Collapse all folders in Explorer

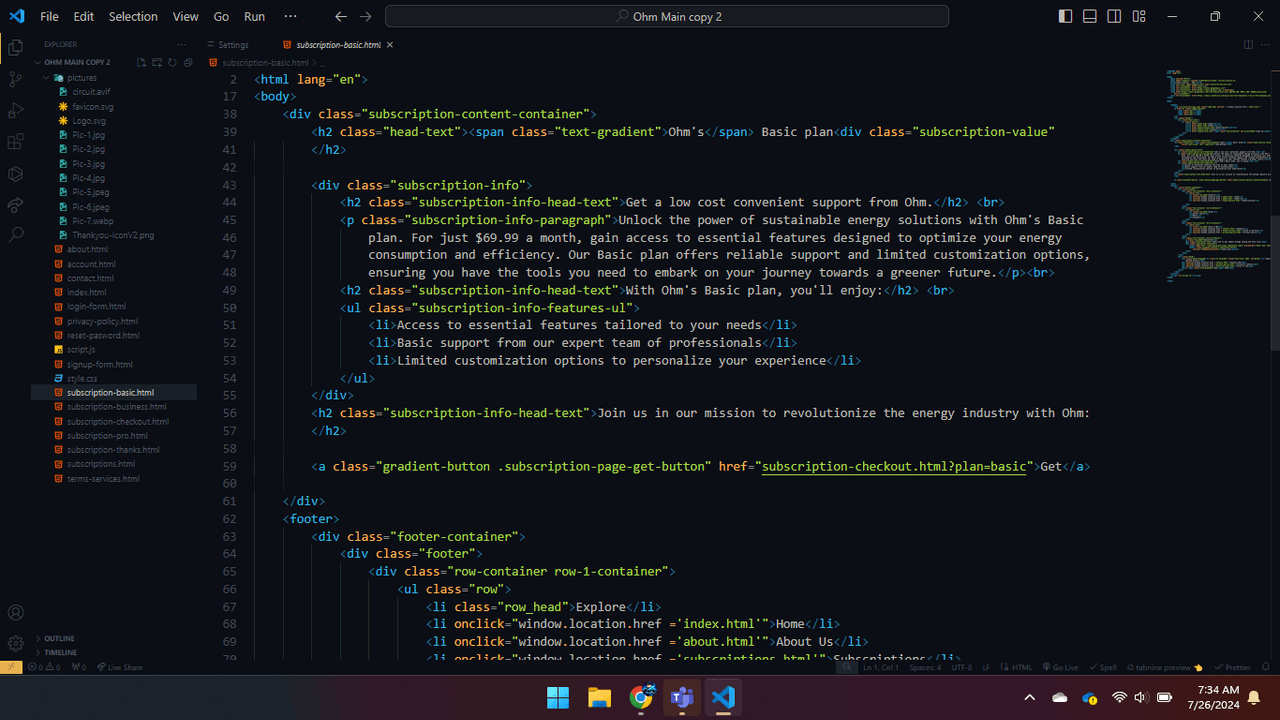pyautogui.click(x=188, y=62)
